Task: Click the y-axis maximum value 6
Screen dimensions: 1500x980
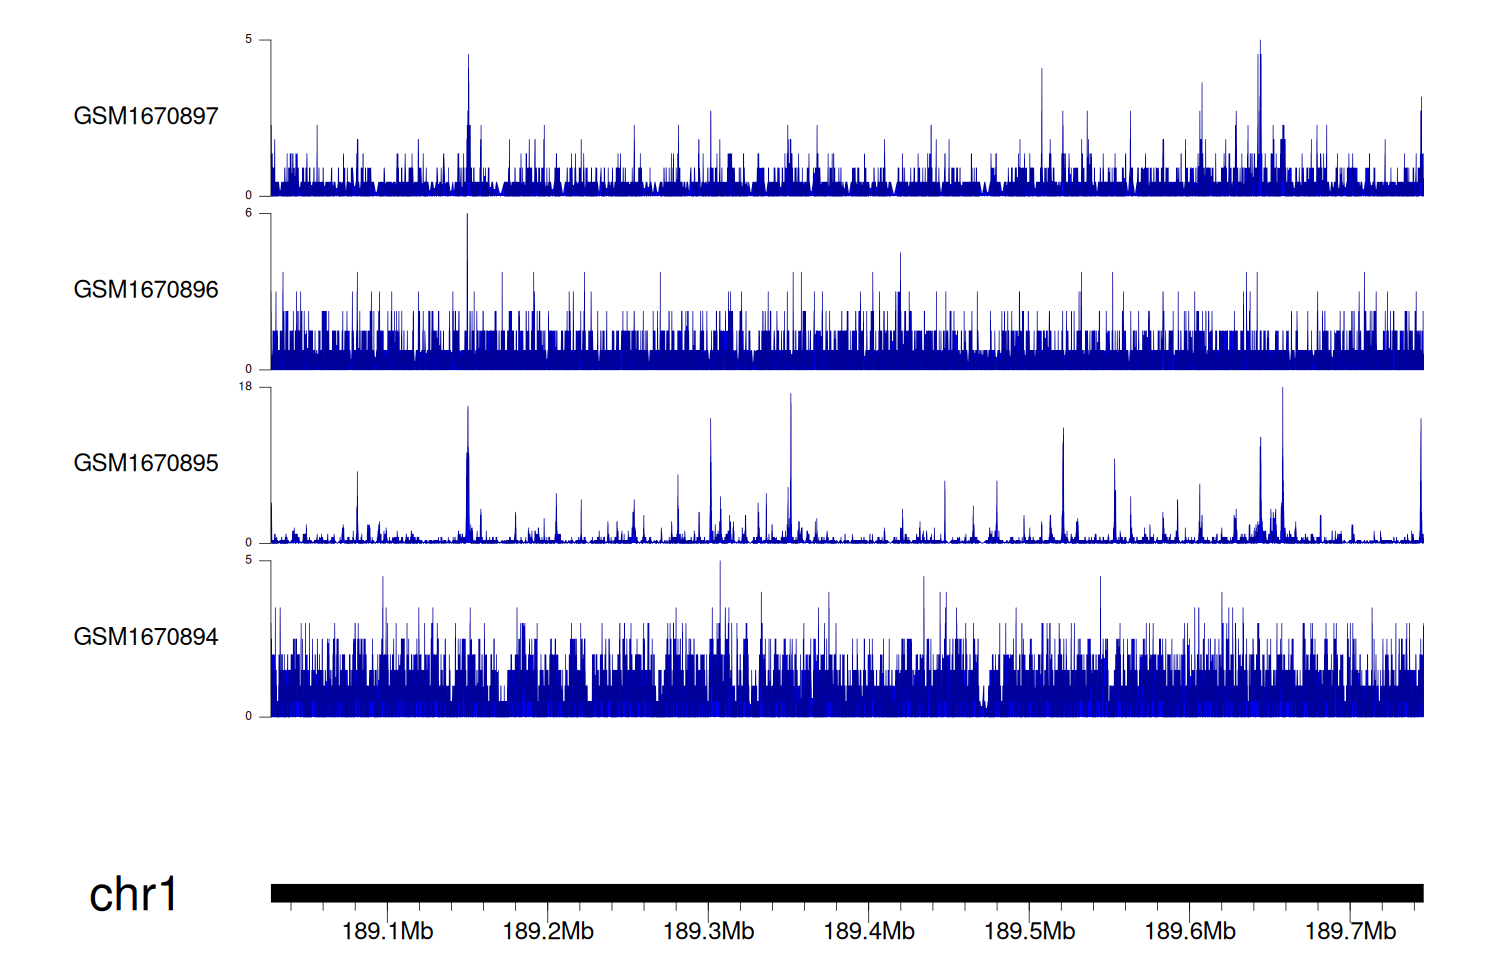Action: click(x=248, y=213)
